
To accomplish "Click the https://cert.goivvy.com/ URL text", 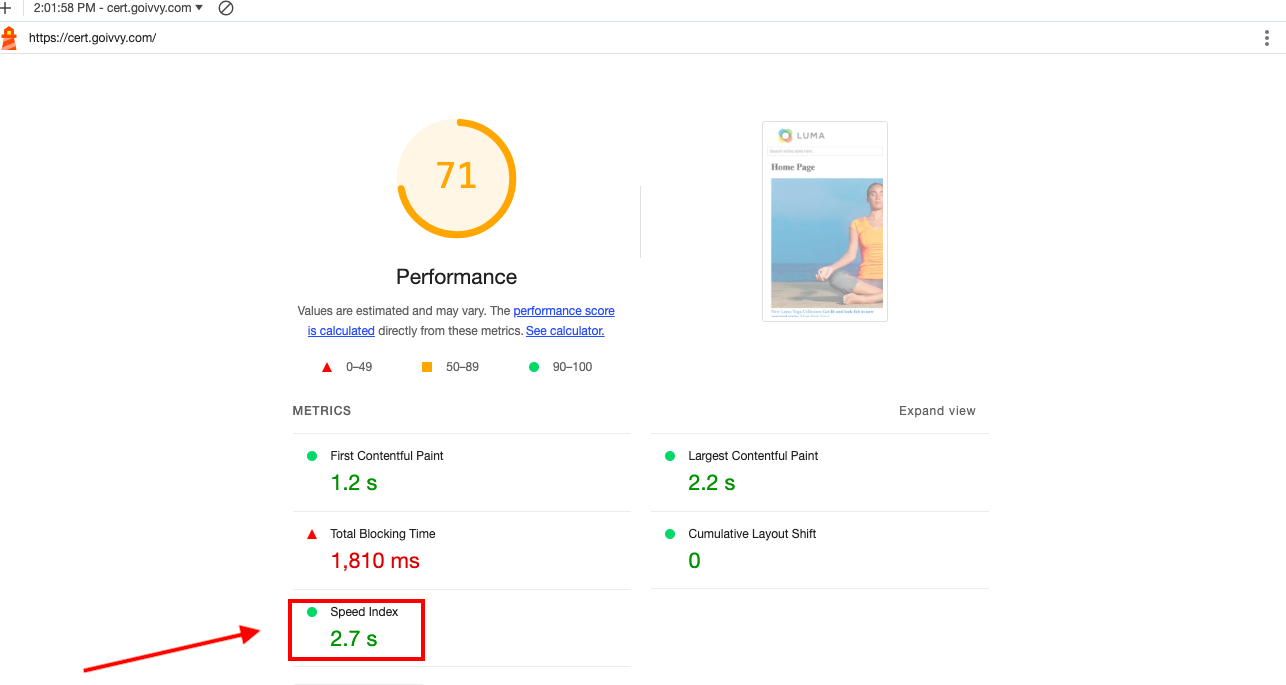I will coord(92,38).
